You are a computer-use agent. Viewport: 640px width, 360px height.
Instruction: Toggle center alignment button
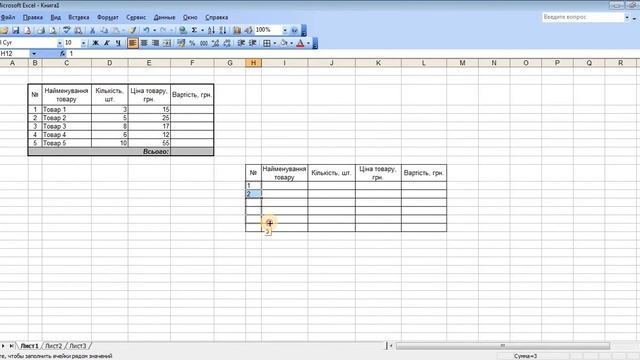[144, 43]
